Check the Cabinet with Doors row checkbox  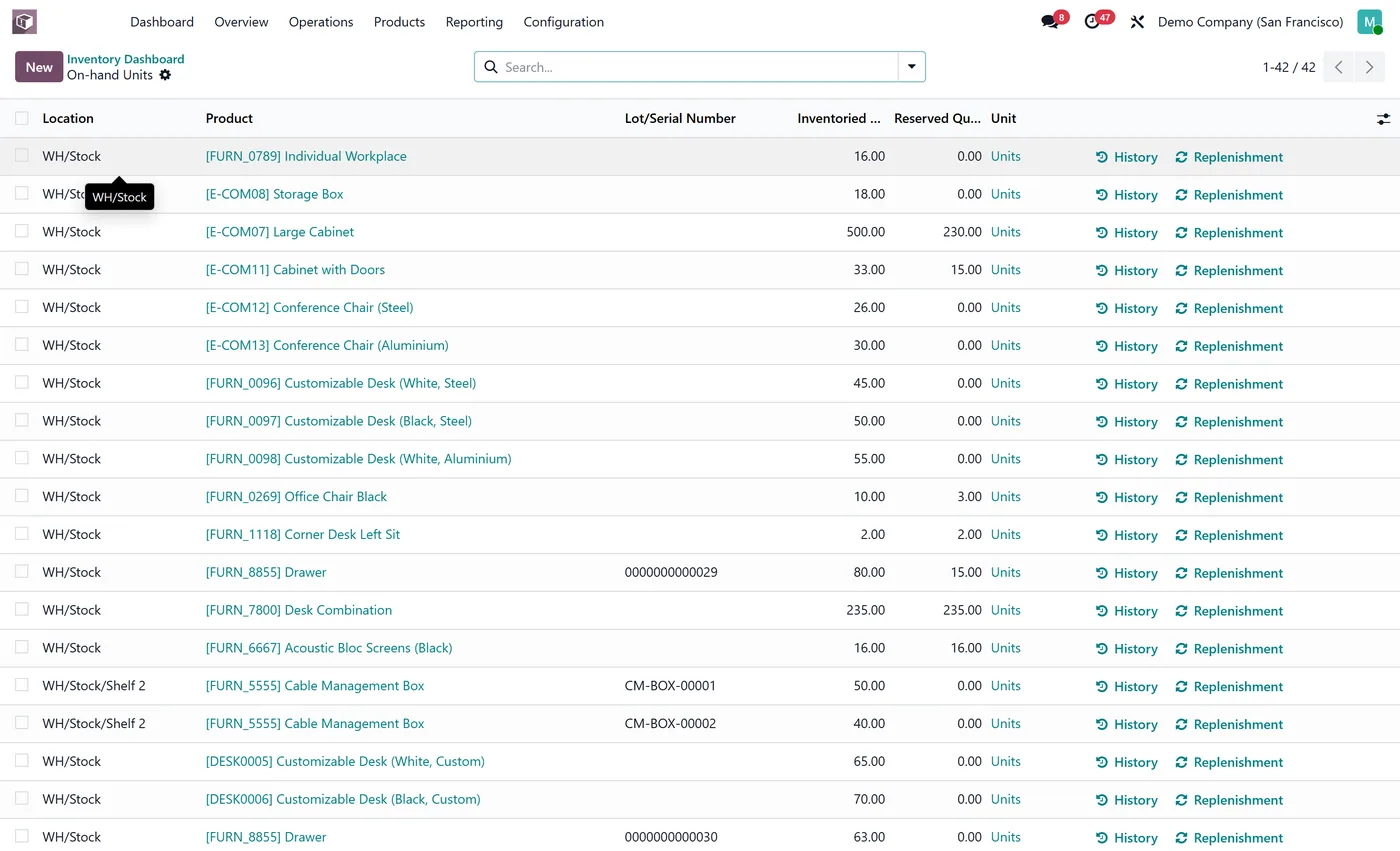point(22,269)
